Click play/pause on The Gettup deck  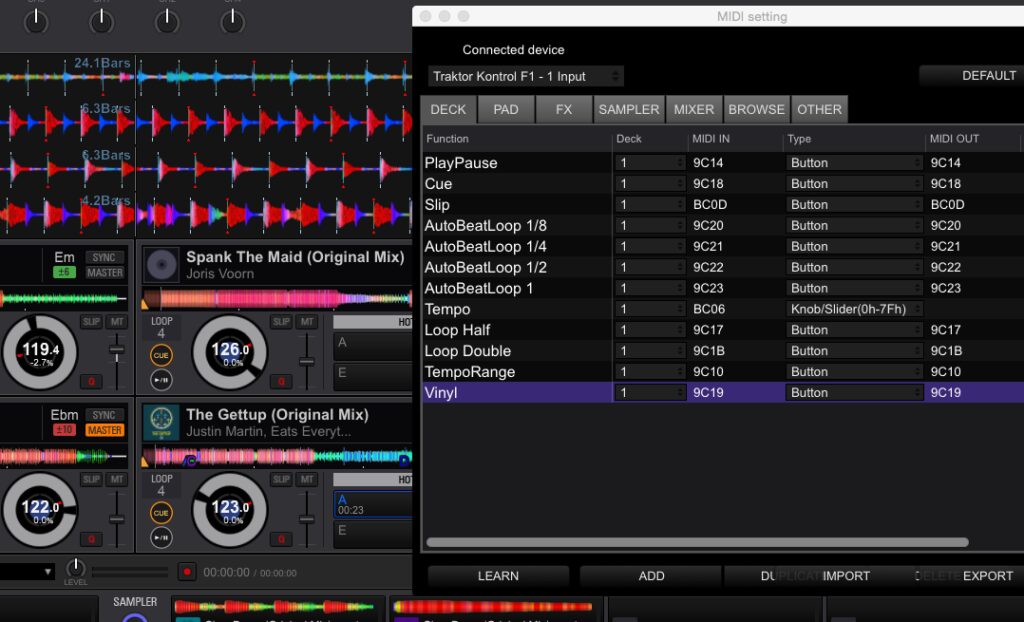pyautogui.click(x=161, y=537)
